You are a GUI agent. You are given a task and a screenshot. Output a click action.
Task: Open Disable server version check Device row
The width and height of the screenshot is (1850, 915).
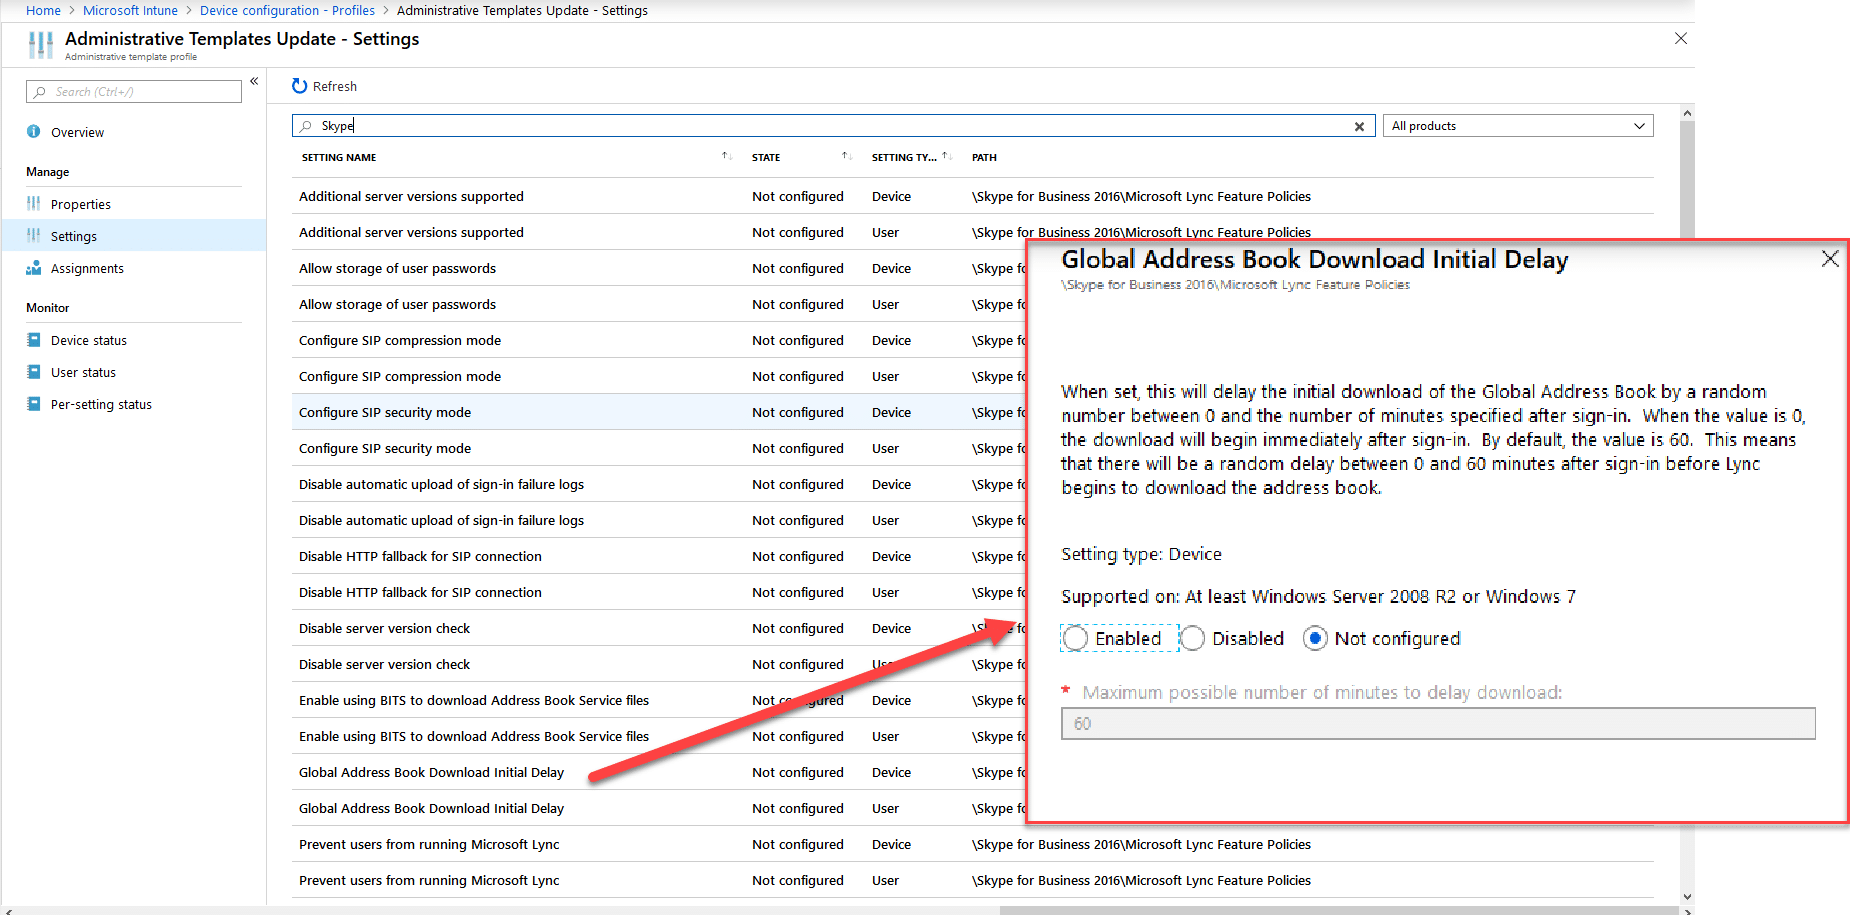[x=659, y=628]
